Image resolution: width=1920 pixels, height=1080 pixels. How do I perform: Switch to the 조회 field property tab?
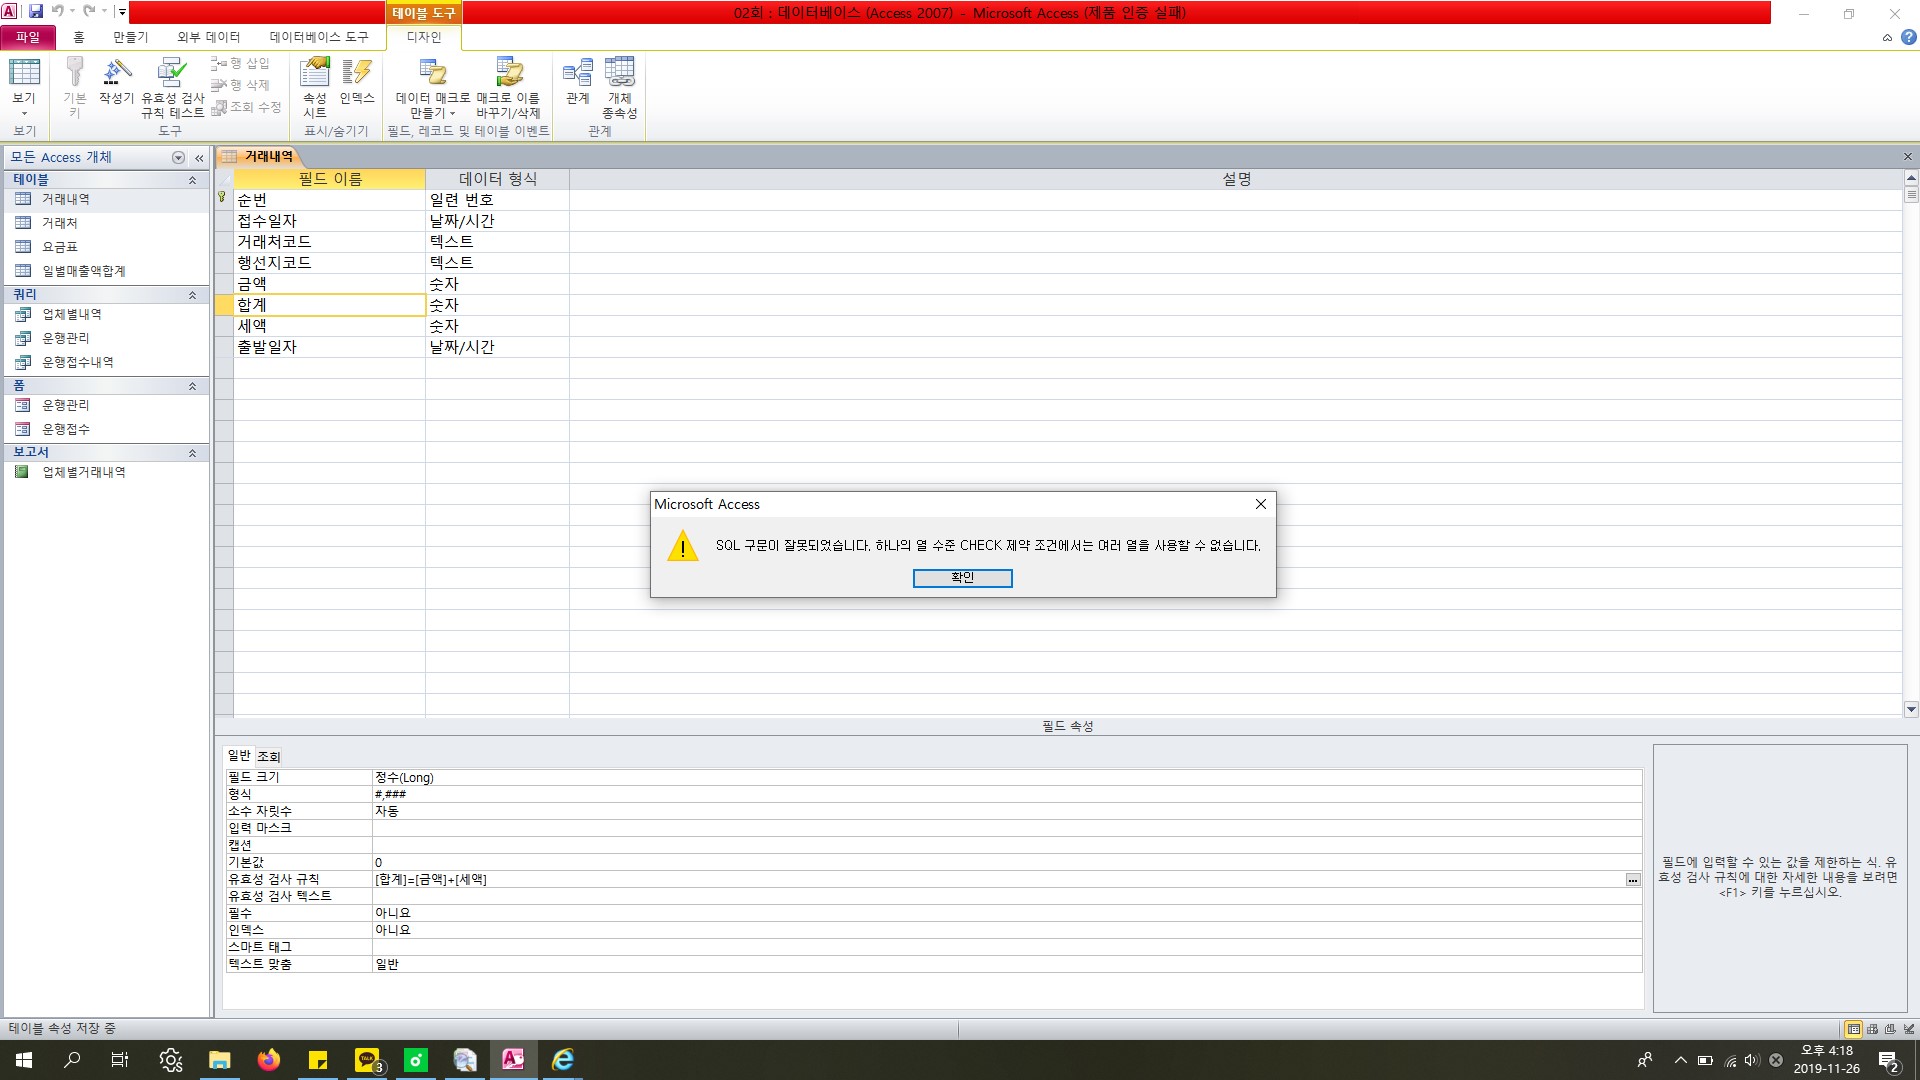pyautogui.click(x=268, y=757)
